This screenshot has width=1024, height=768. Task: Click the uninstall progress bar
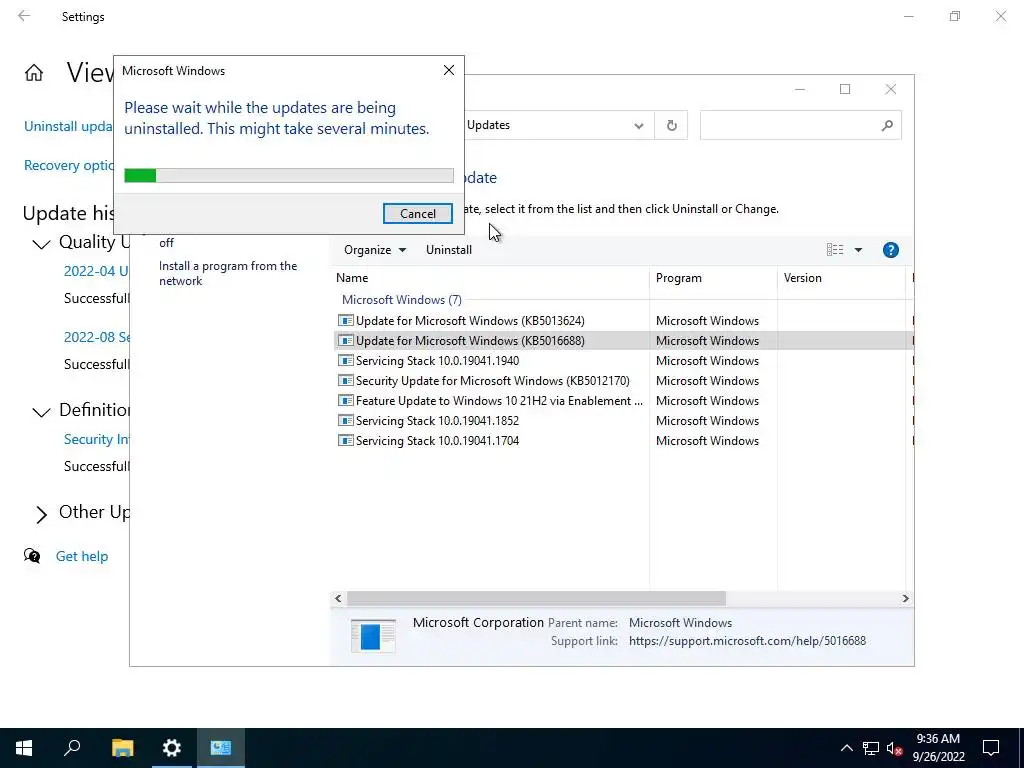click(x=289, y=175)
